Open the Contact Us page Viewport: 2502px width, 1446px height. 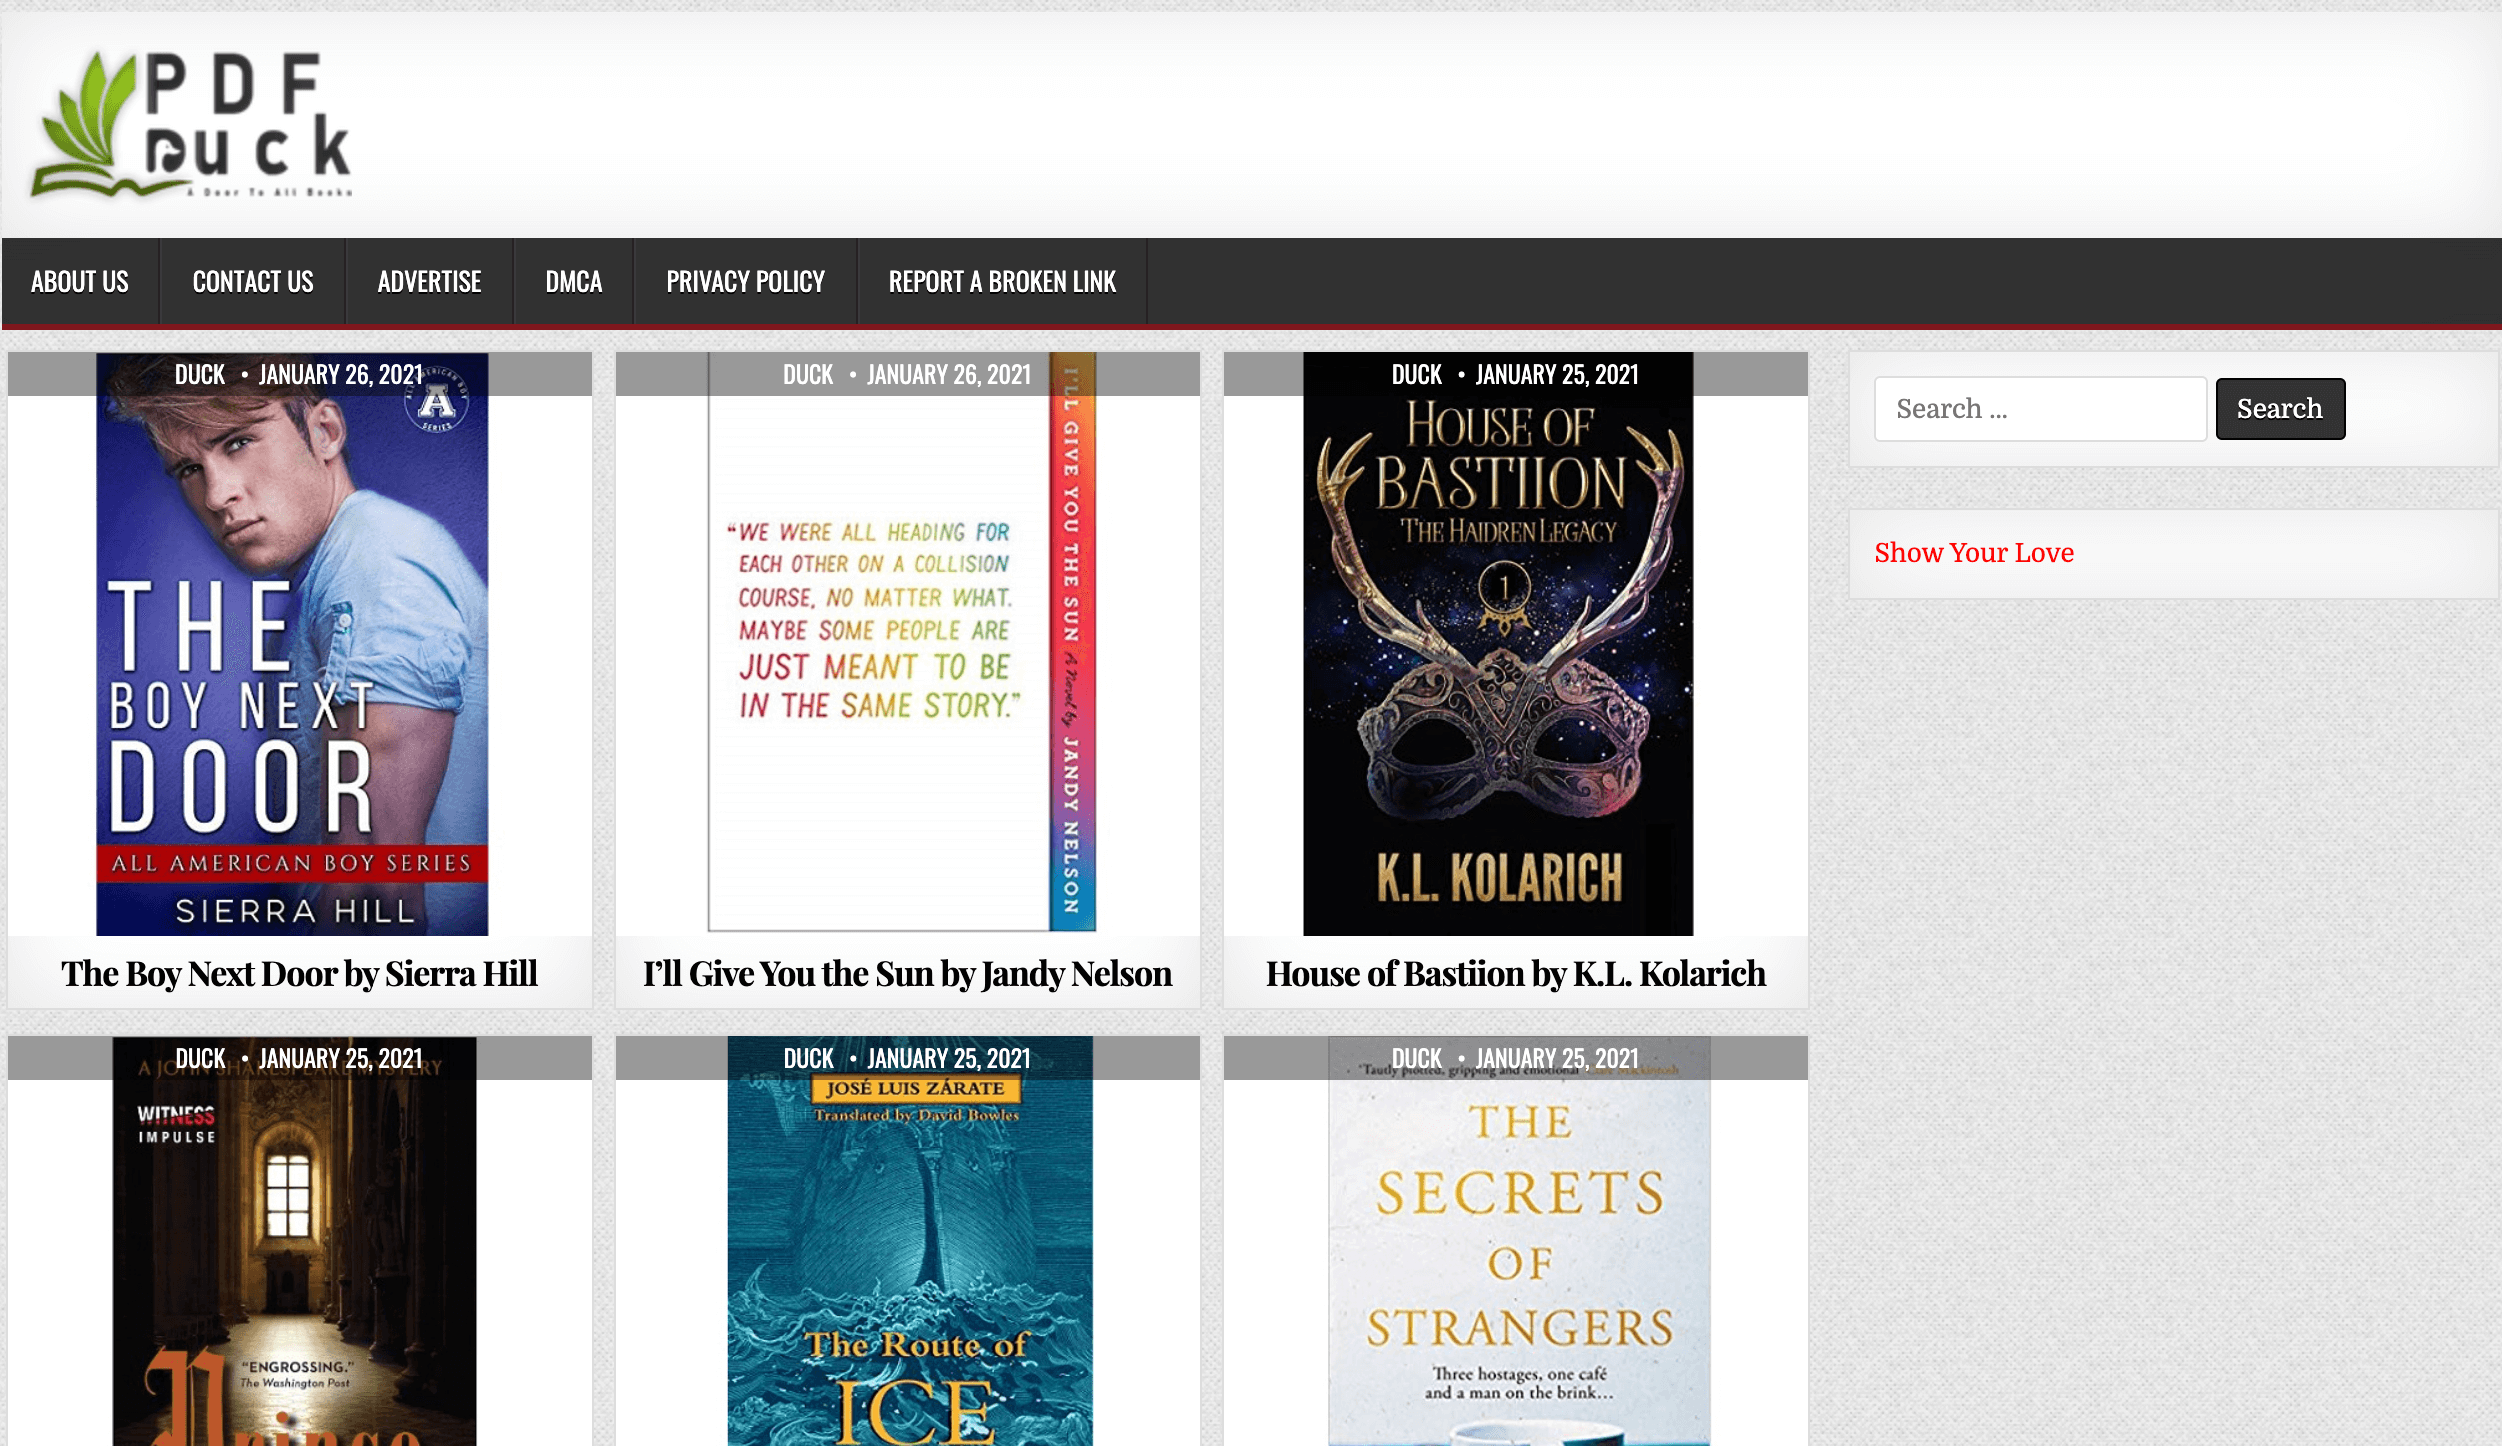(253, 282)
